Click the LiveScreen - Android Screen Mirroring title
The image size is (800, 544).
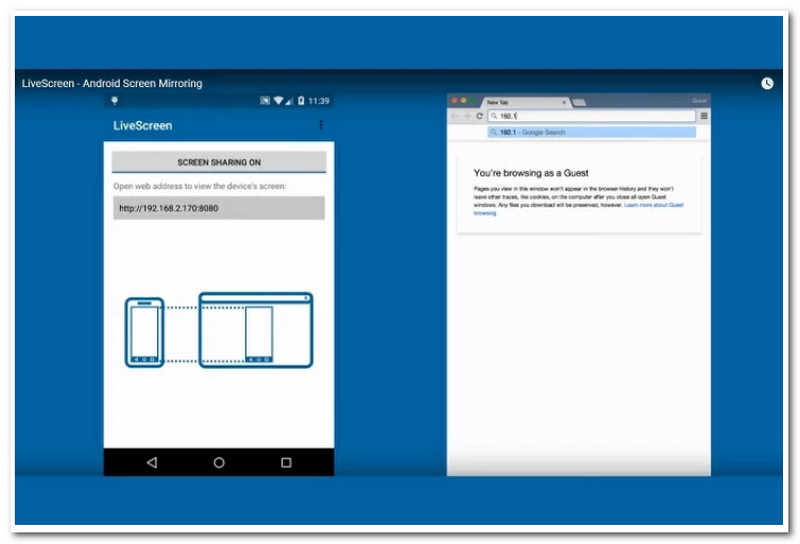[112, 83]
